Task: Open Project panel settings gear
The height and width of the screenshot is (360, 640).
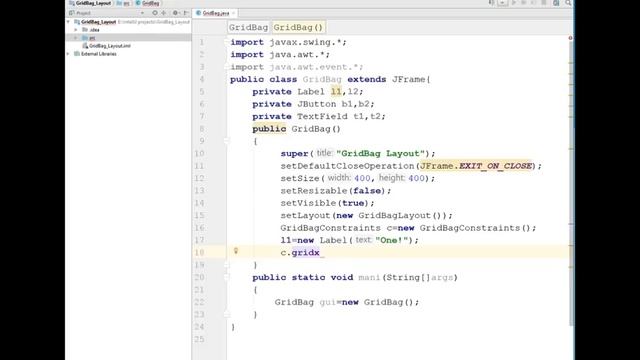Action: coord(176,13)
